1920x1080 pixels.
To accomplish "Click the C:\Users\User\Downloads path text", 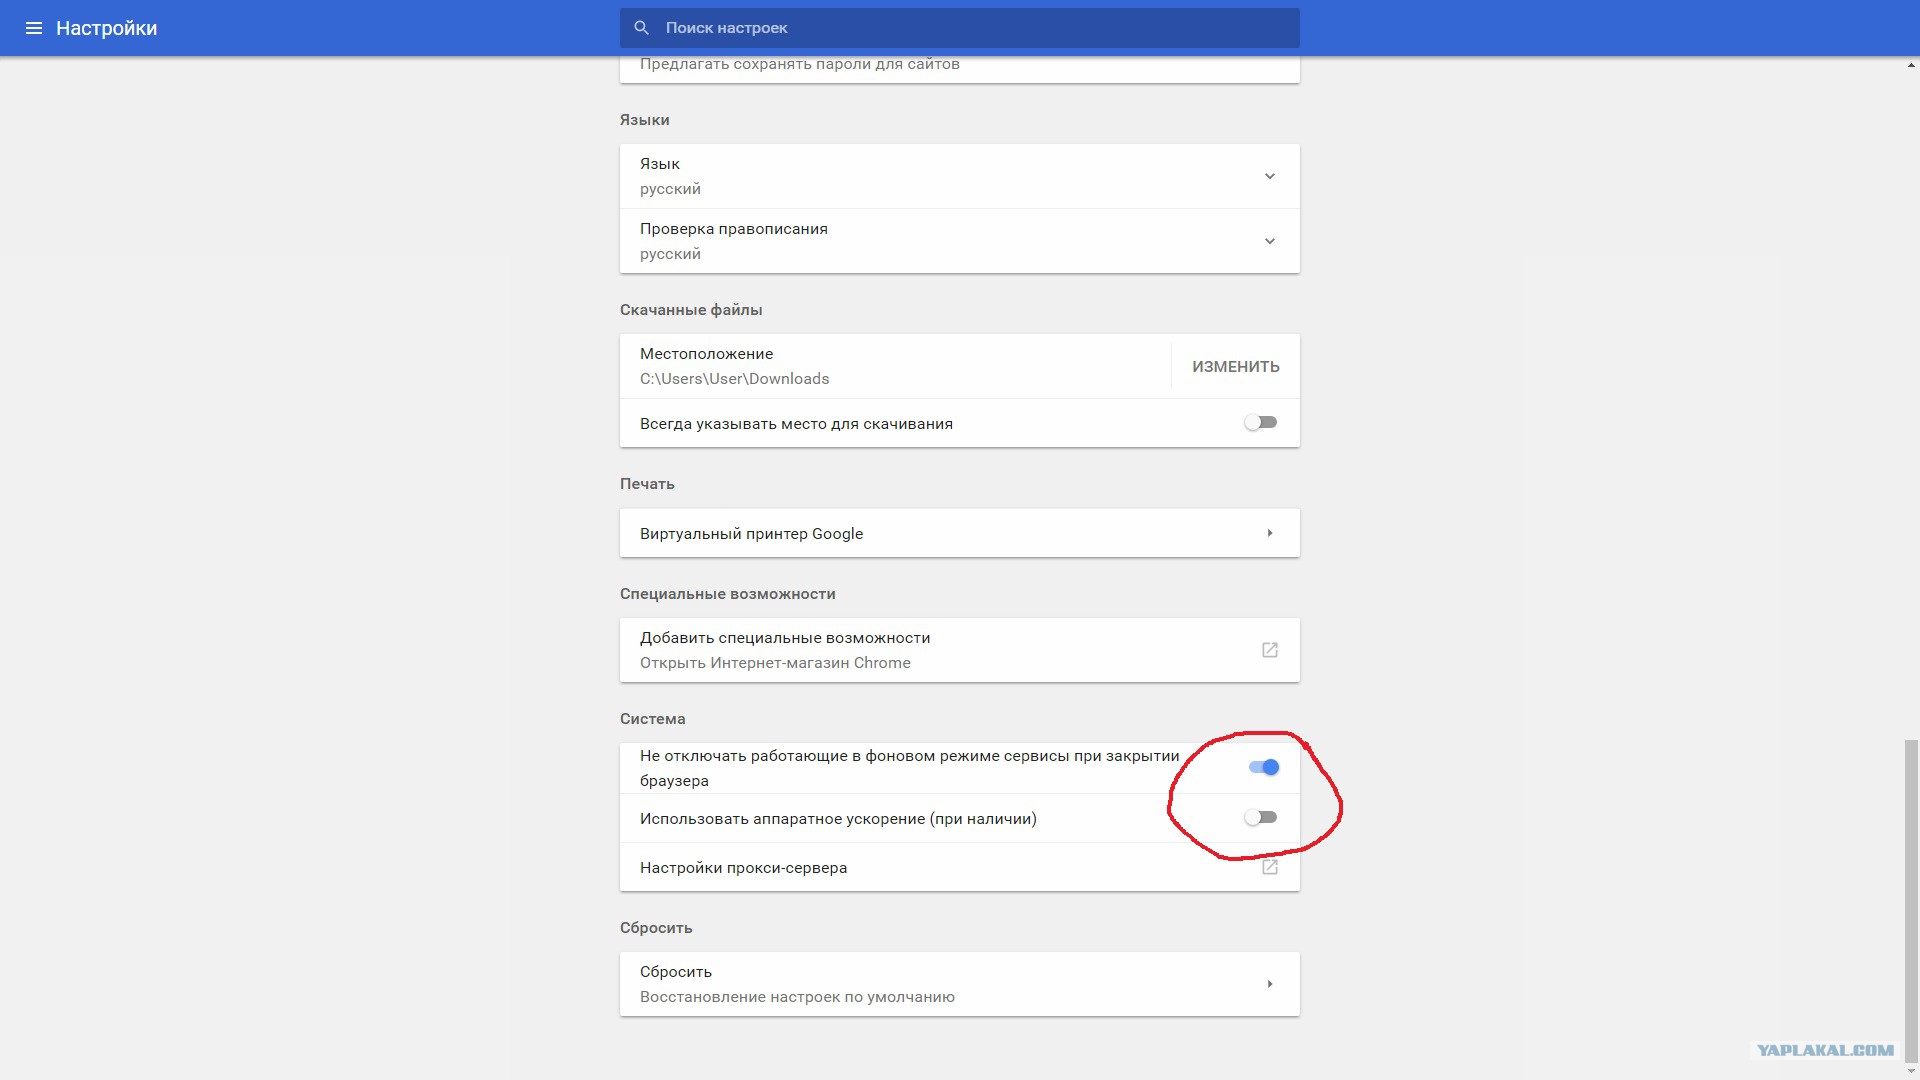I will [x=734, y=379].
